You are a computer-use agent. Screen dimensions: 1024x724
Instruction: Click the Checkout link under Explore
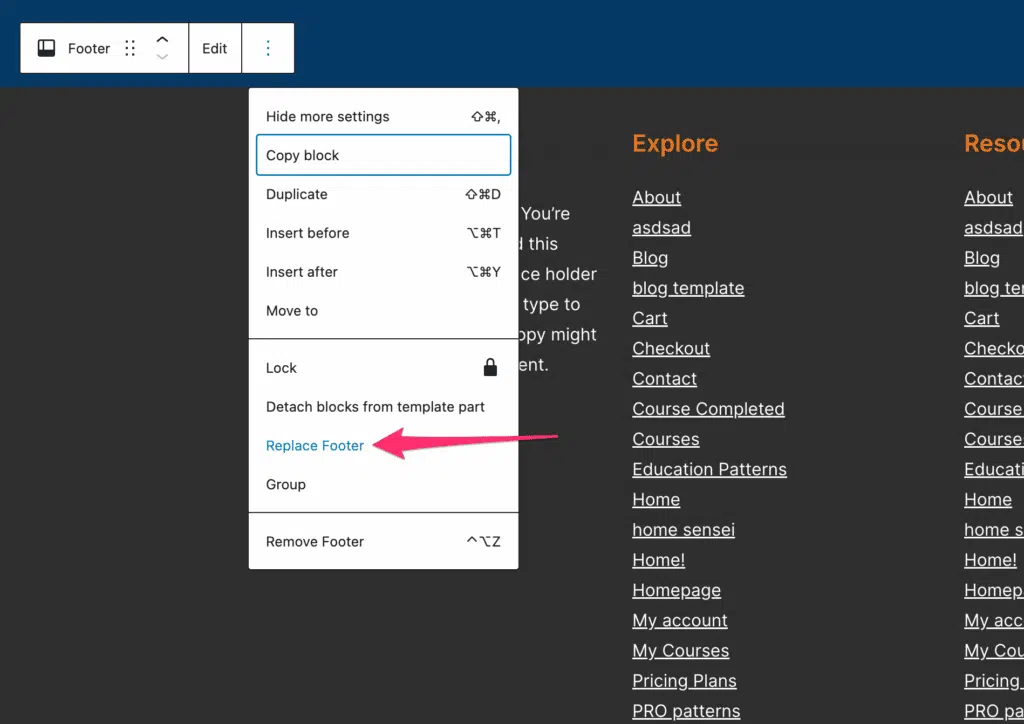[x=671, y=349]
